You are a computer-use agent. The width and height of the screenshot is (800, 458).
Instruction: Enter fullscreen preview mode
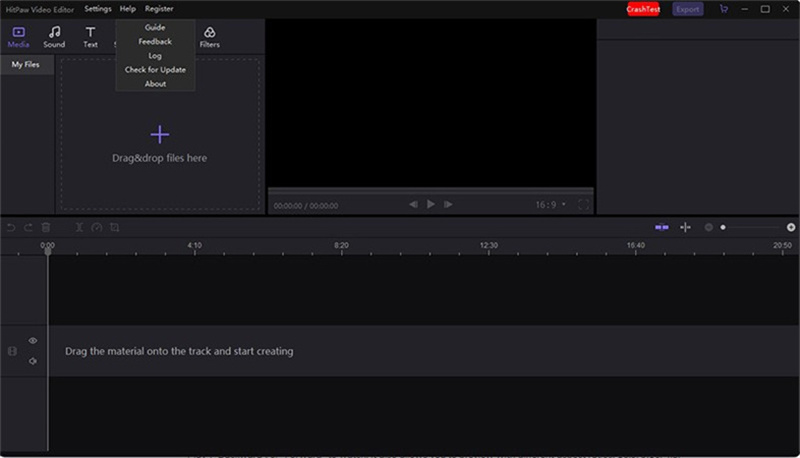click(583, 205)
